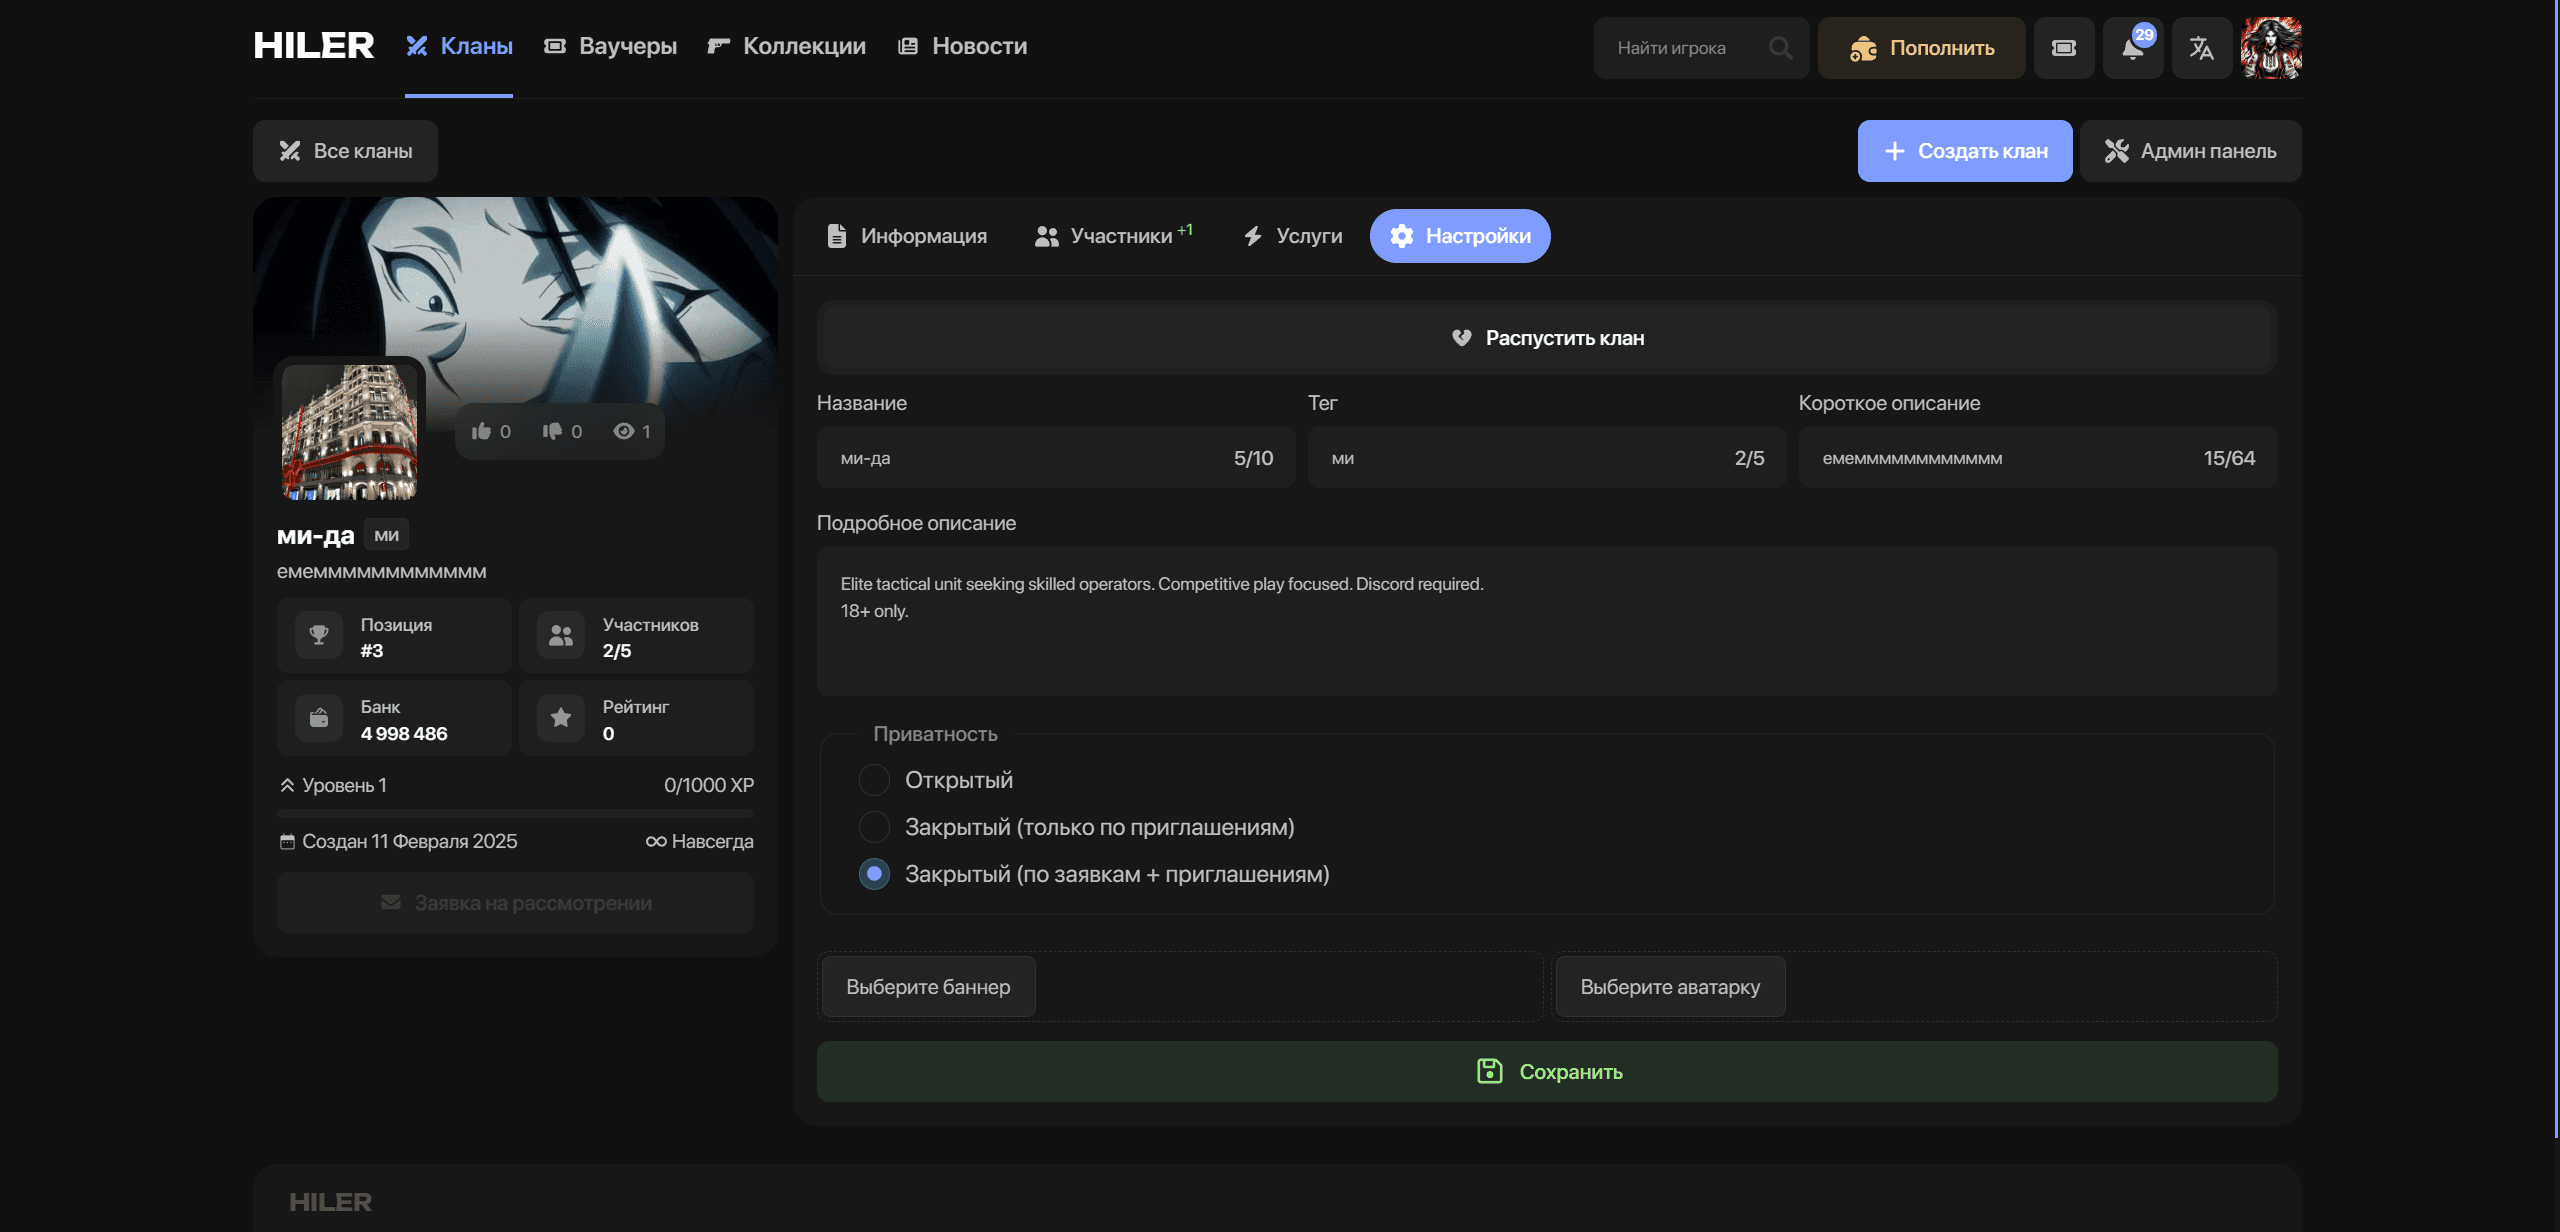
Task: Open the Кланы navigation tab
Action: [x=459, y=46]
